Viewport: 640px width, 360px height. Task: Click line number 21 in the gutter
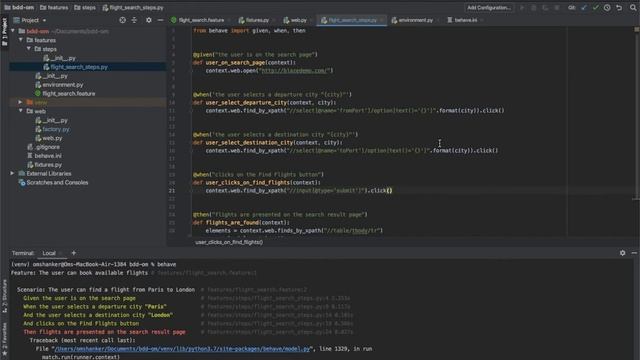(x=172, y=191)
